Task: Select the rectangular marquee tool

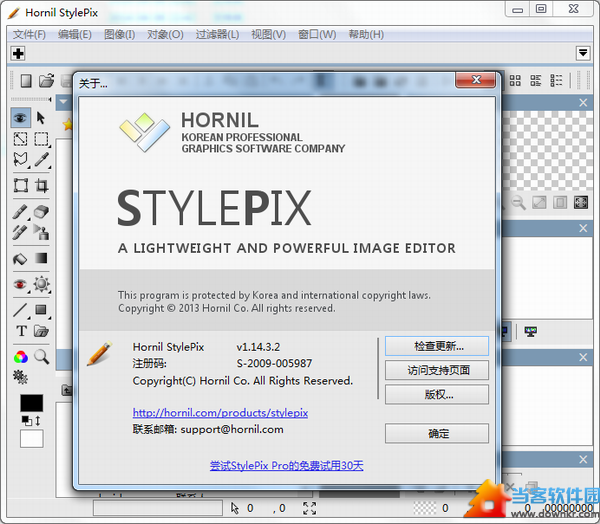Action: click(x=41, y=139)
